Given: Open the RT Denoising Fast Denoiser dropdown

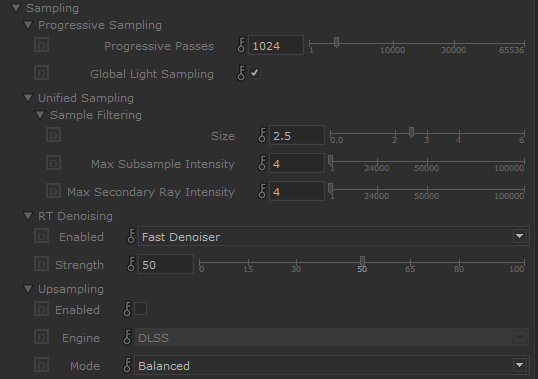Looking at the screenshot, I should click(x=334, y=236).
